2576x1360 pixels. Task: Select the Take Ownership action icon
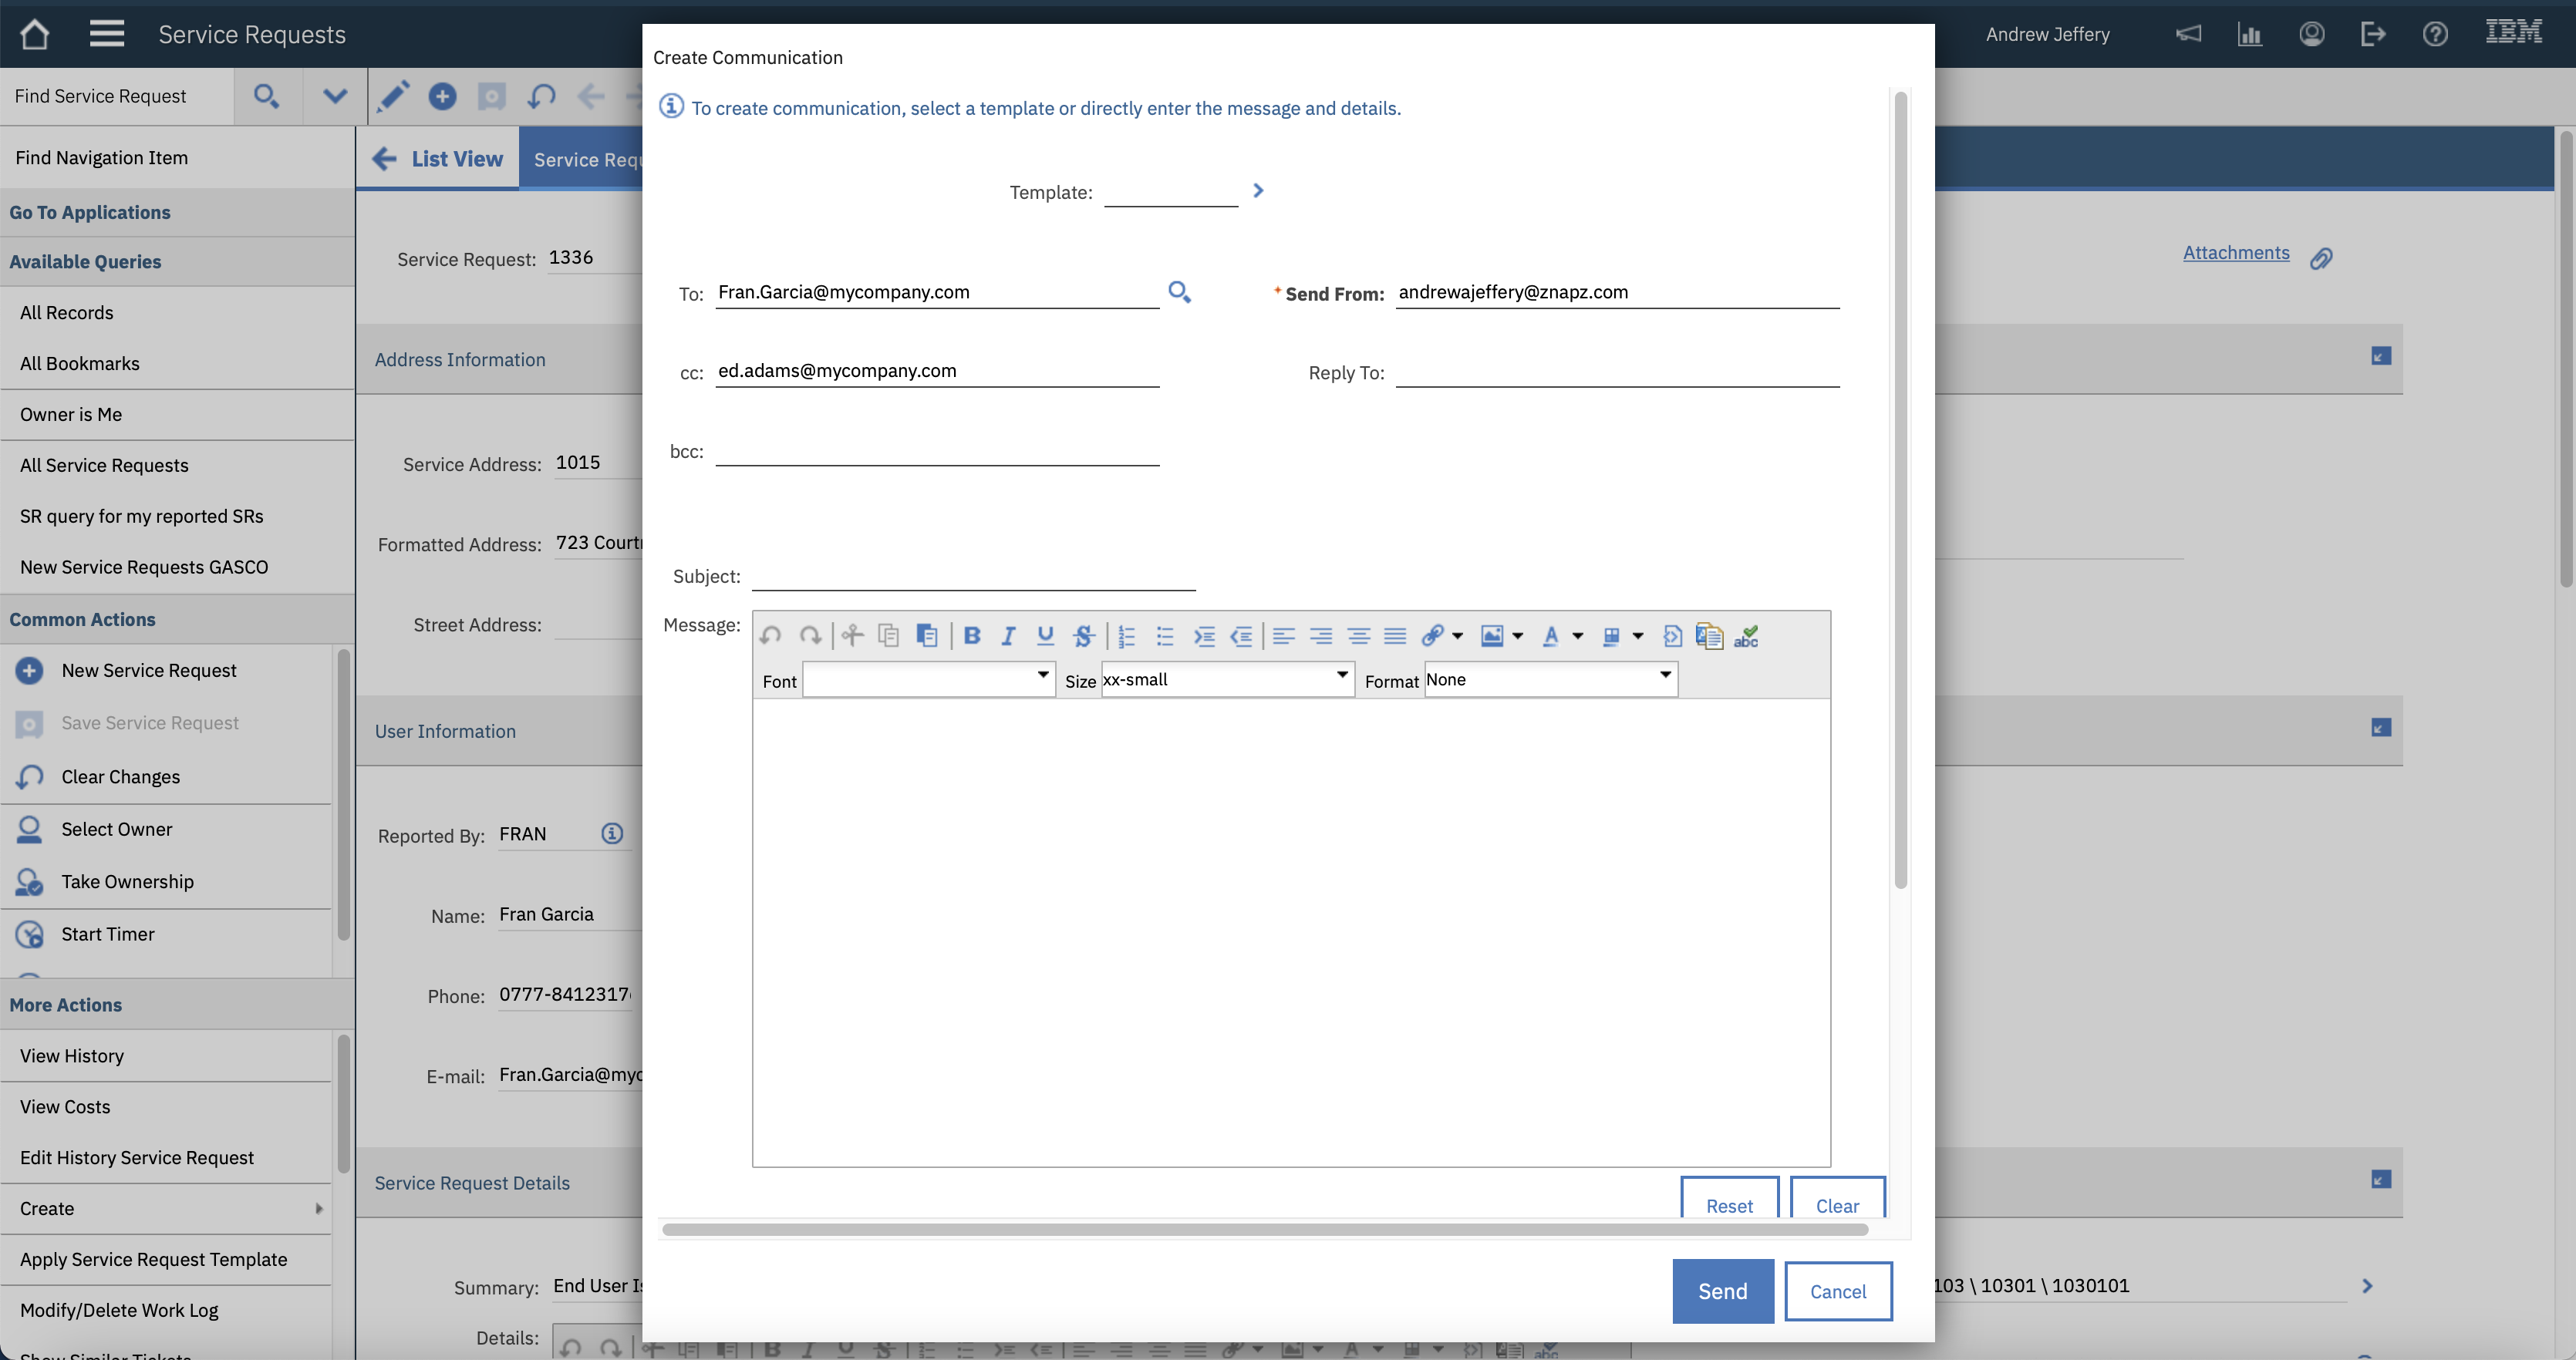30,881
